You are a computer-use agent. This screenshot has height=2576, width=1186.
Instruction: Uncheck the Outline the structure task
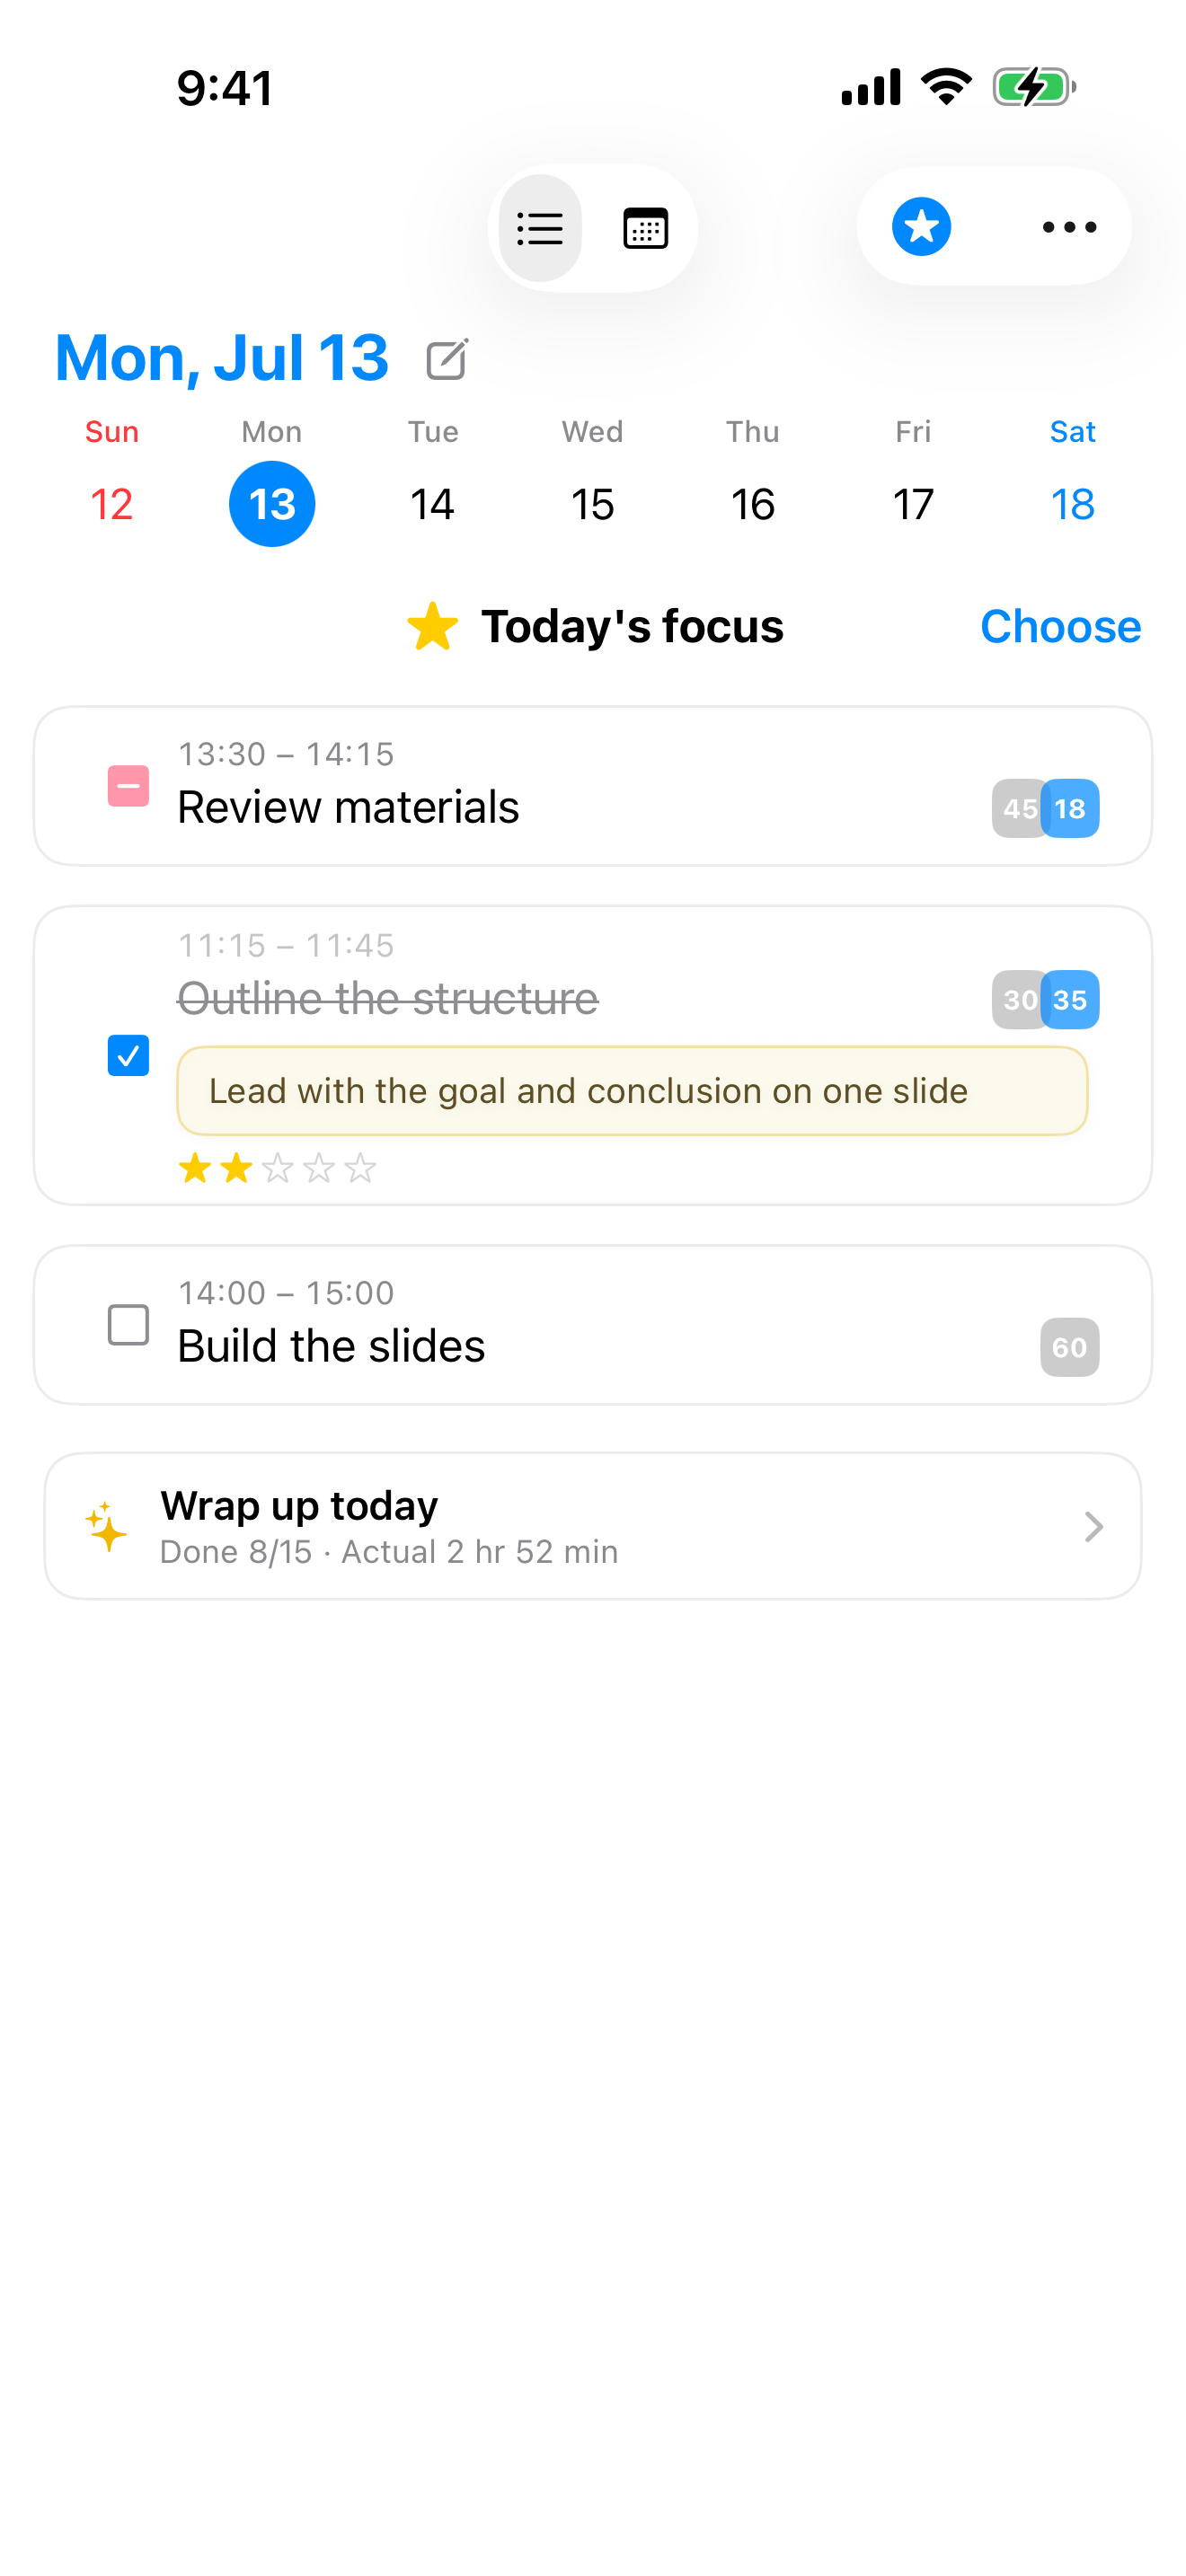coord(128,1055)
